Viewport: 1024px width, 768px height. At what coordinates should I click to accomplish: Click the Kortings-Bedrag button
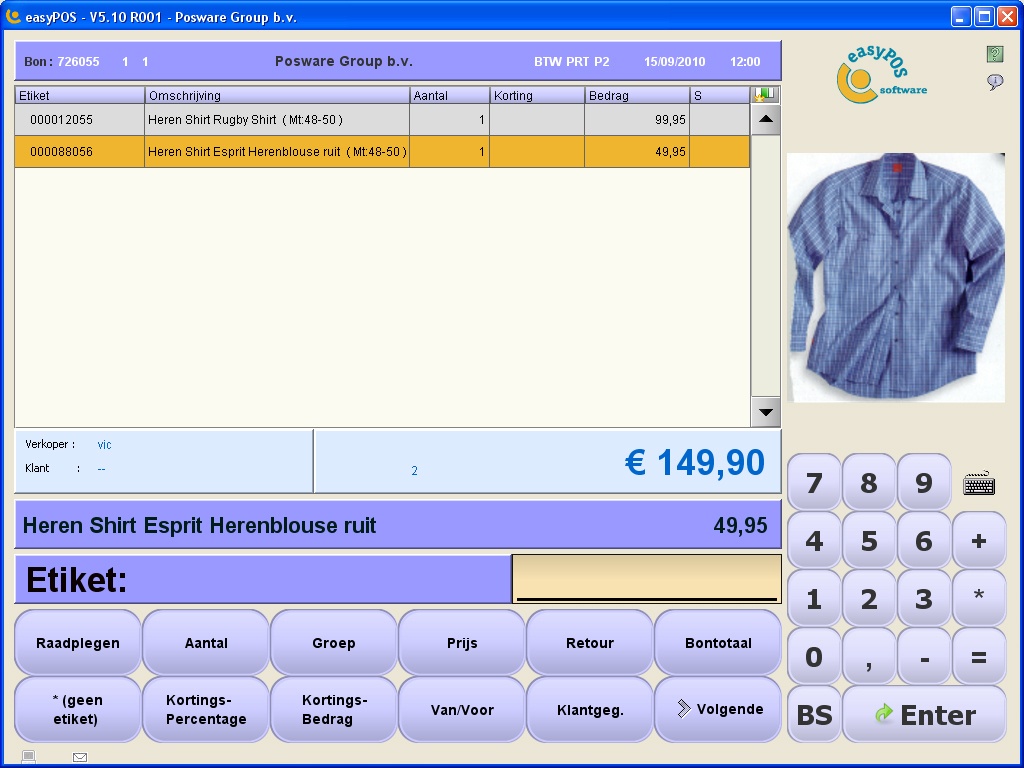coord(334,709)
